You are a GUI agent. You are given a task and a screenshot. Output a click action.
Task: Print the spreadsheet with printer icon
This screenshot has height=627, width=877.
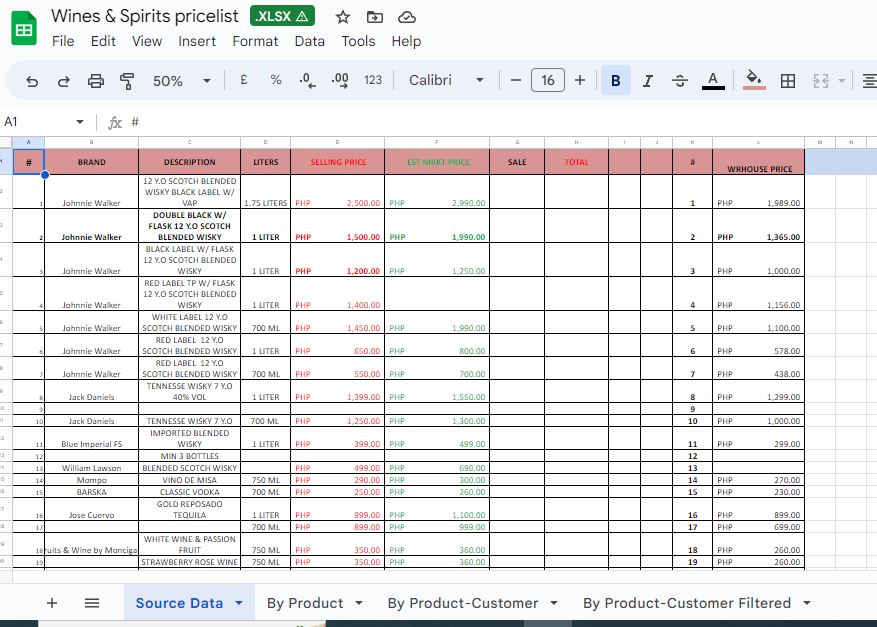coord(96,81)
